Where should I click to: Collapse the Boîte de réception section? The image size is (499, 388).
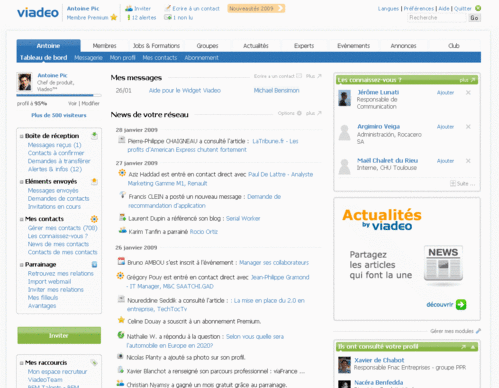click(22, 136)
